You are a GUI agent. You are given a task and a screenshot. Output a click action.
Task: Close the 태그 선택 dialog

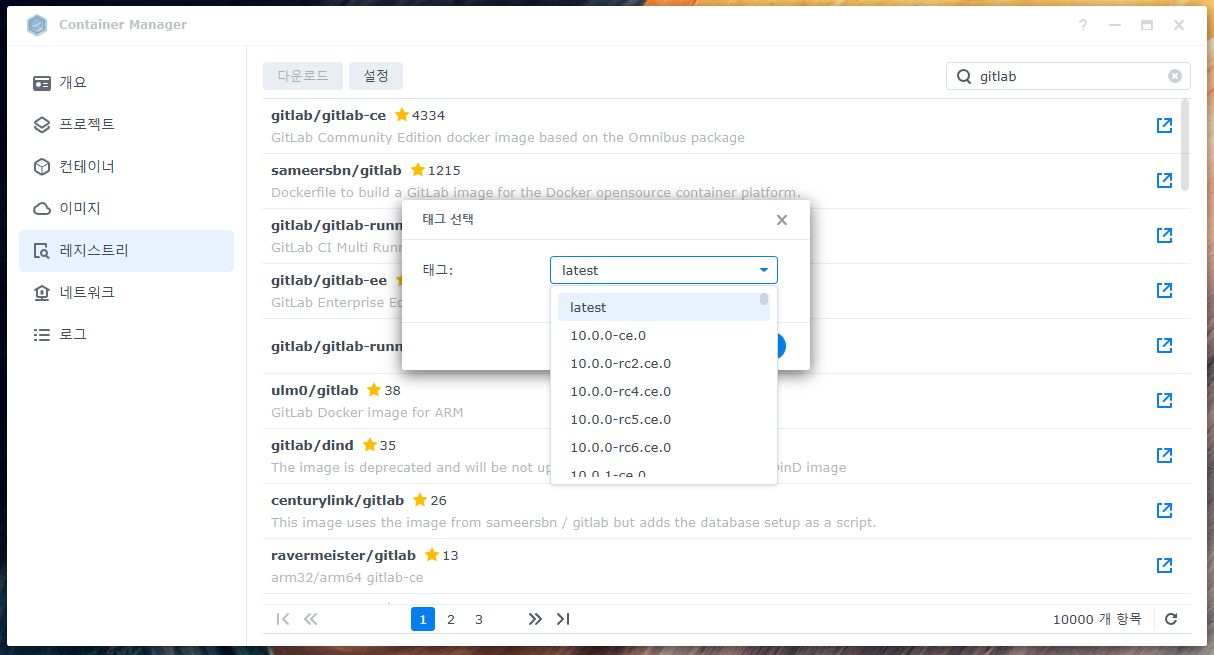tap(782, 220)
